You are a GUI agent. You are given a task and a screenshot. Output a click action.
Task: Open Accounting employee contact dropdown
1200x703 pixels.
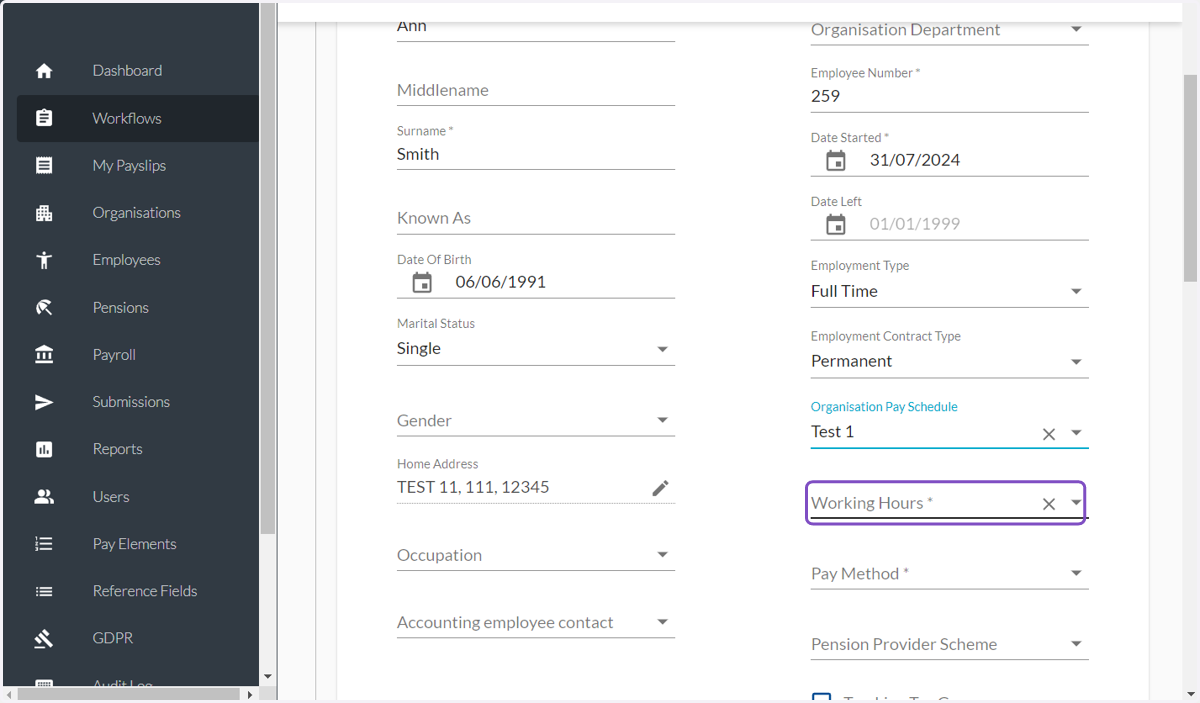click(662, 622)
